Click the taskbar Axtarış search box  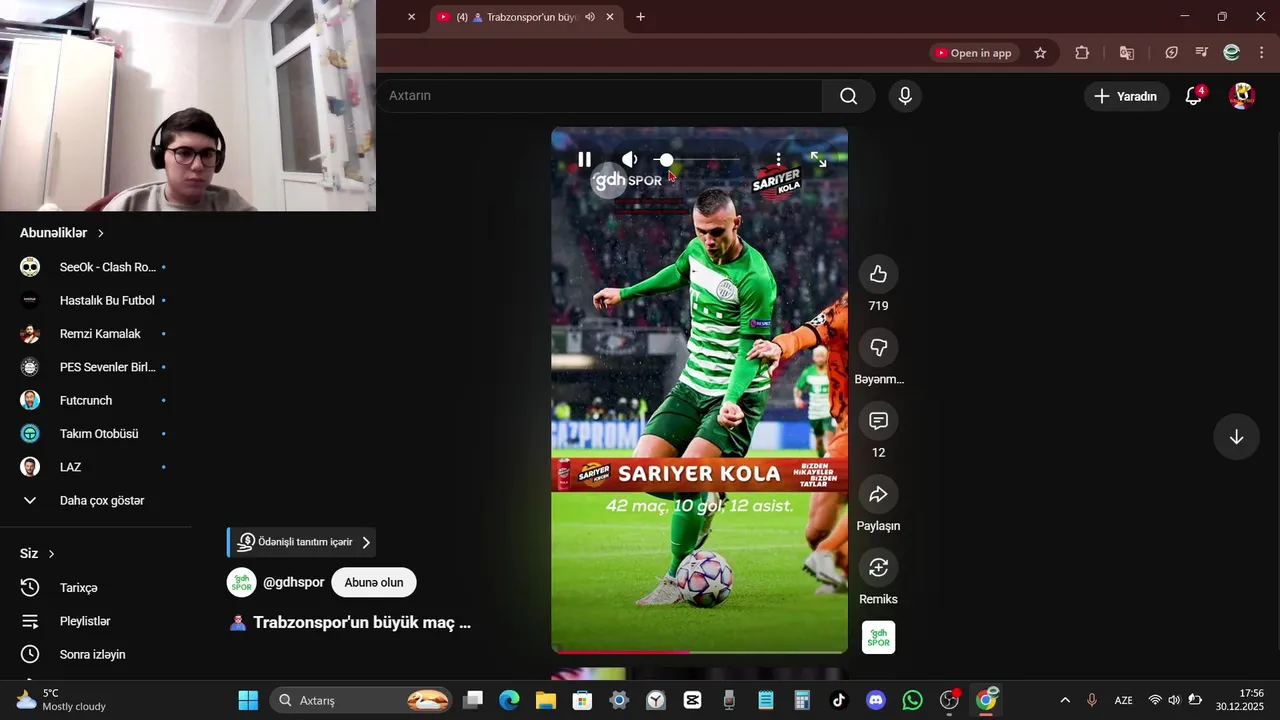360,700
